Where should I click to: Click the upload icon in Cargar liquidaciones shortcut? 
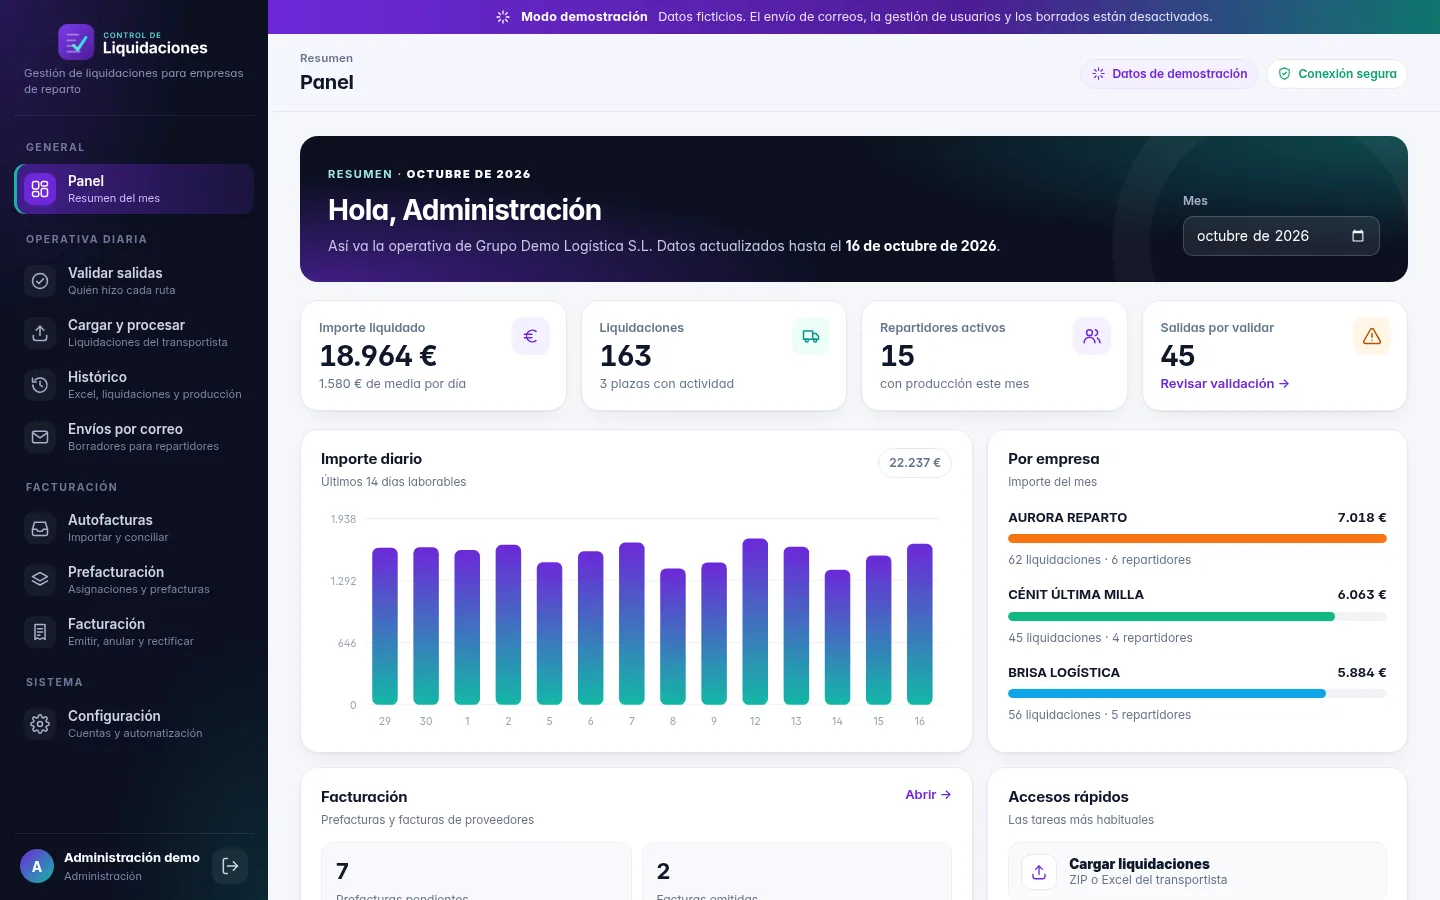pyautogui.click(x=1039, y=872)
